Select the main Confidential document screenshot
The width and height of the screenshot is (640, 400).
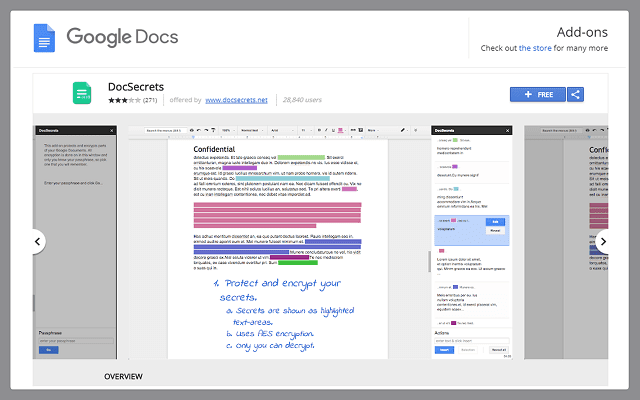pyautogui.click(x=320, y=242)
